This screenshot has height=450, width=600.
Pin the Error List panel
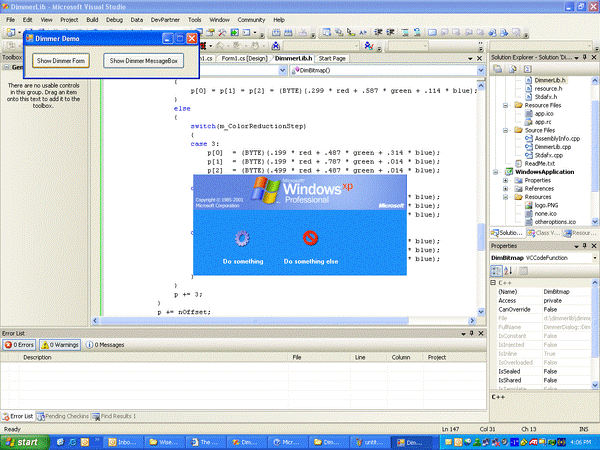tap(472, 333)
